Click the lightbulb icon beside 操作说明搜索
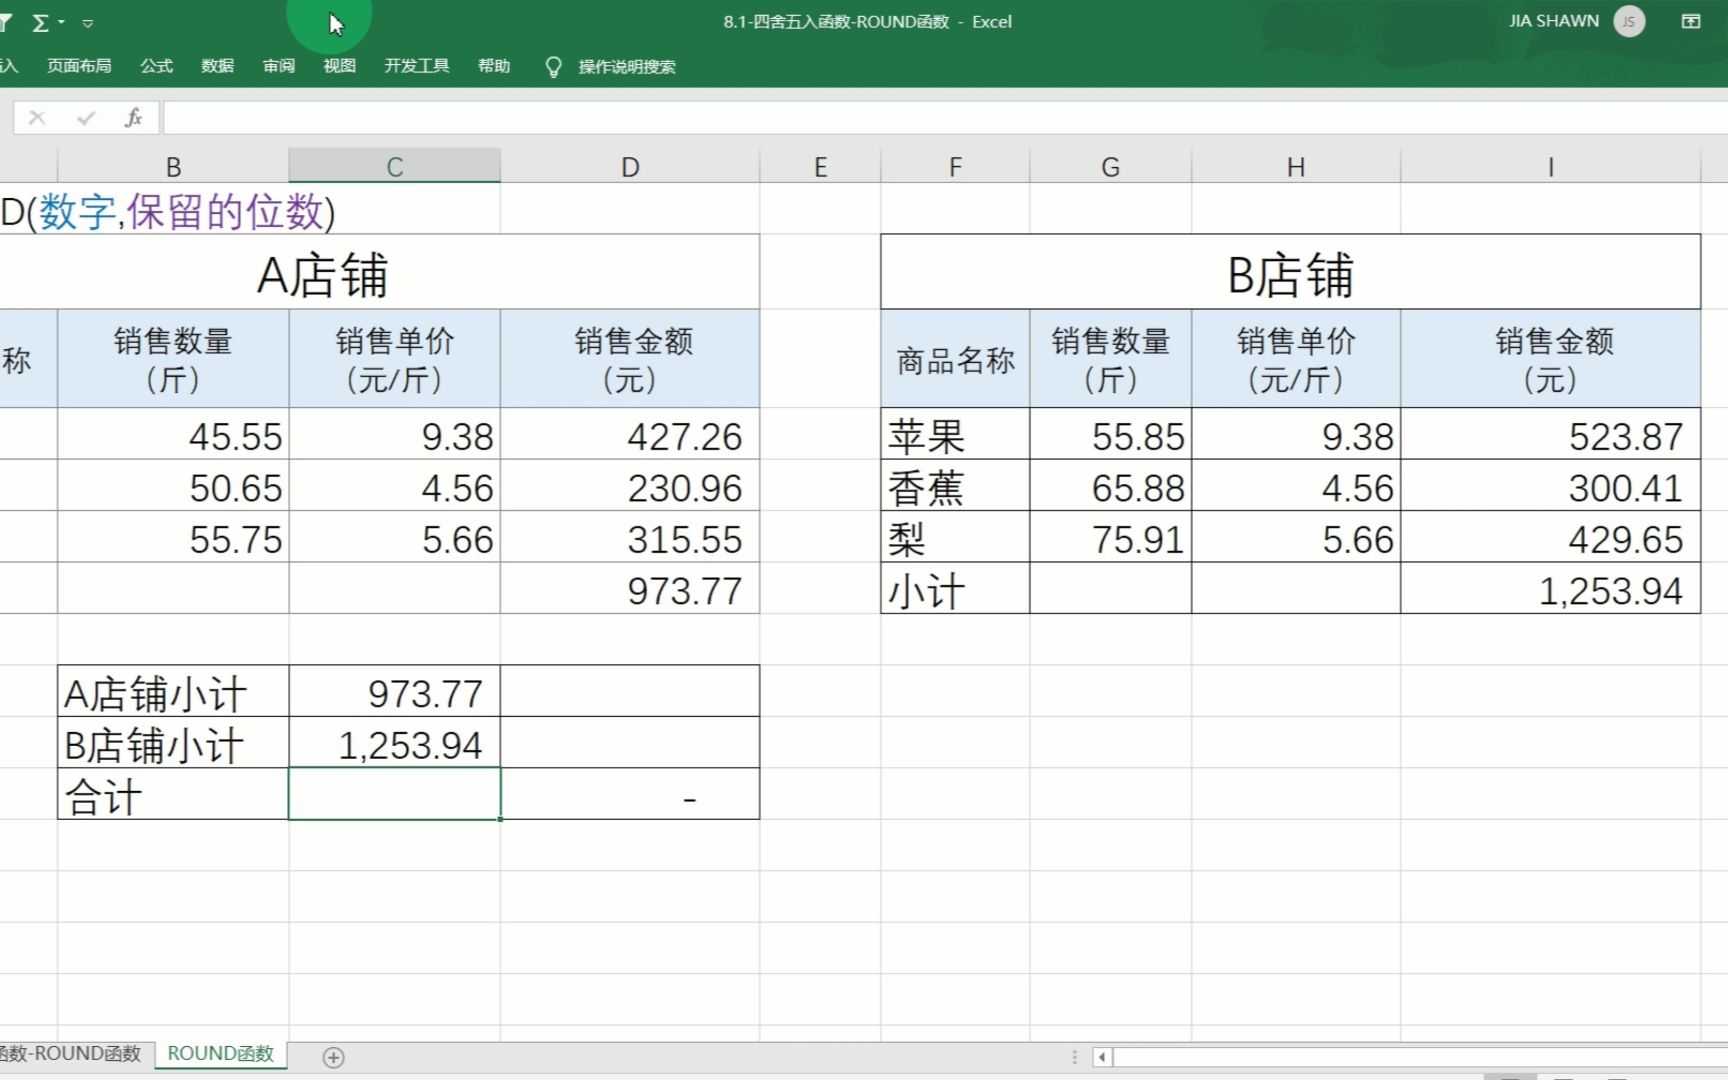Viewport: 1728px width, 1080px height. click(x=553, y=66)
